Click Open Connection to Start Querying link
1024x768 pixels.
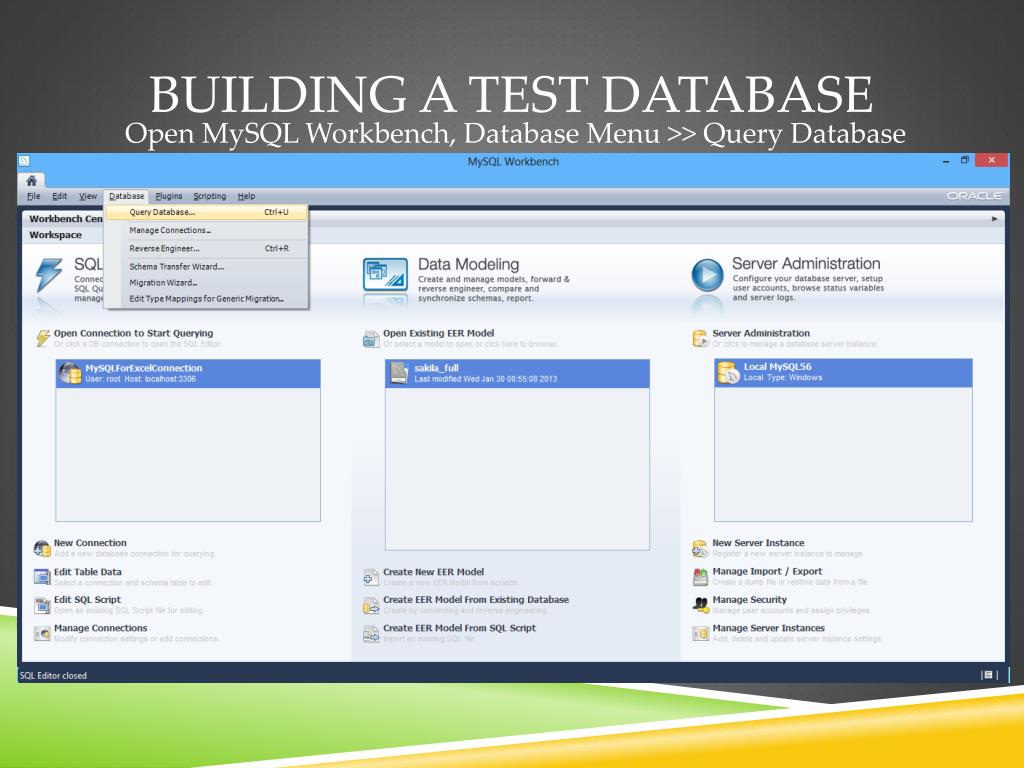click(133, 333)
